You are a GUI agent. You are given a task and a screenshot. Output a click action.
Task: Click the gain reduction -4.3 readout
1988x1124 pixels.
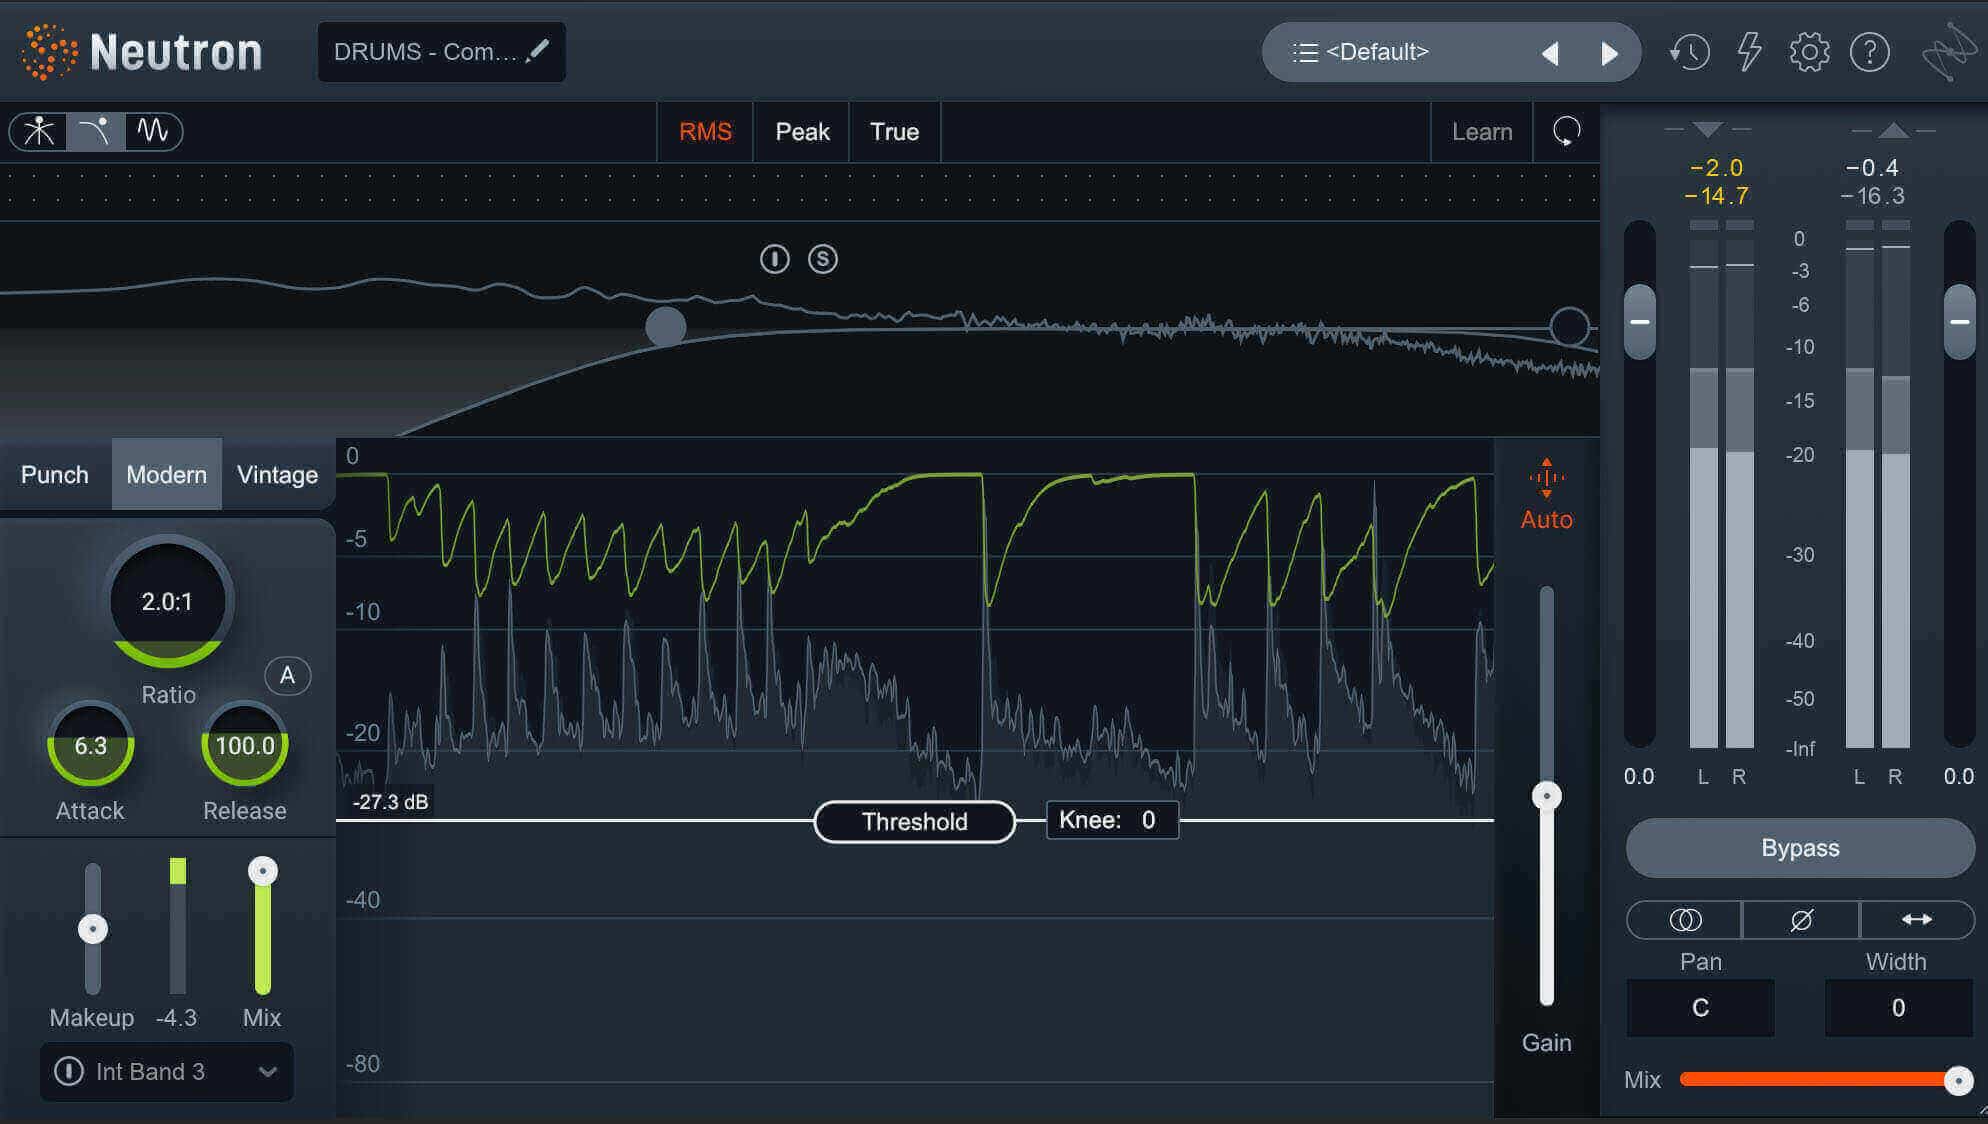coord(177,1018)
